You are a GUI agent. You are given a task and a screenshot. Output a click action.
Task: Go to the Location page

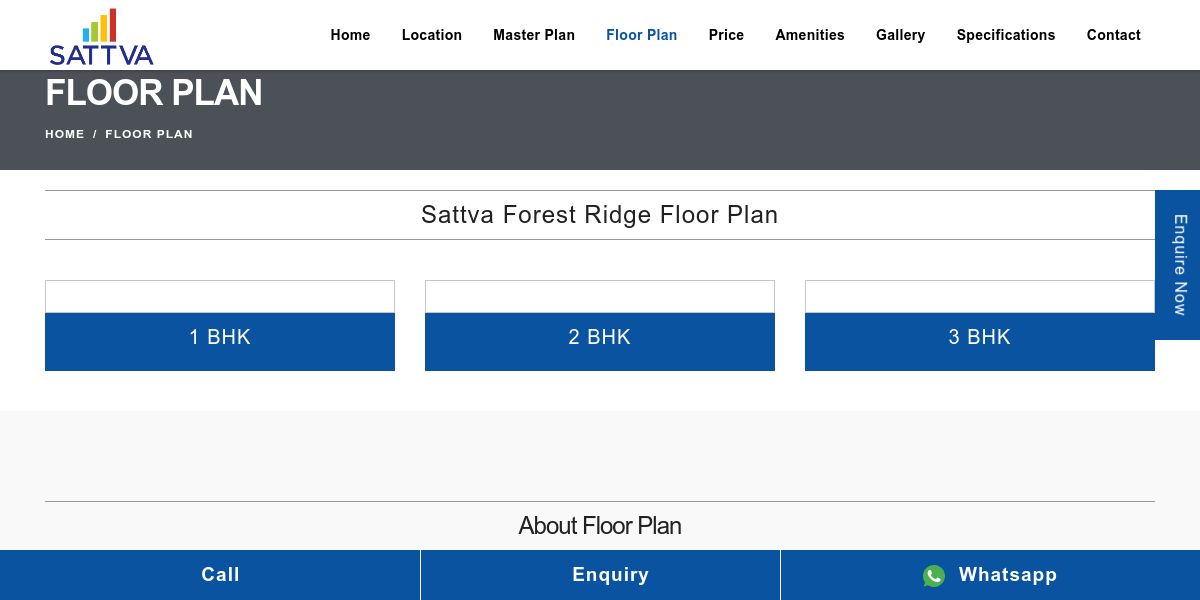(432, 35)
